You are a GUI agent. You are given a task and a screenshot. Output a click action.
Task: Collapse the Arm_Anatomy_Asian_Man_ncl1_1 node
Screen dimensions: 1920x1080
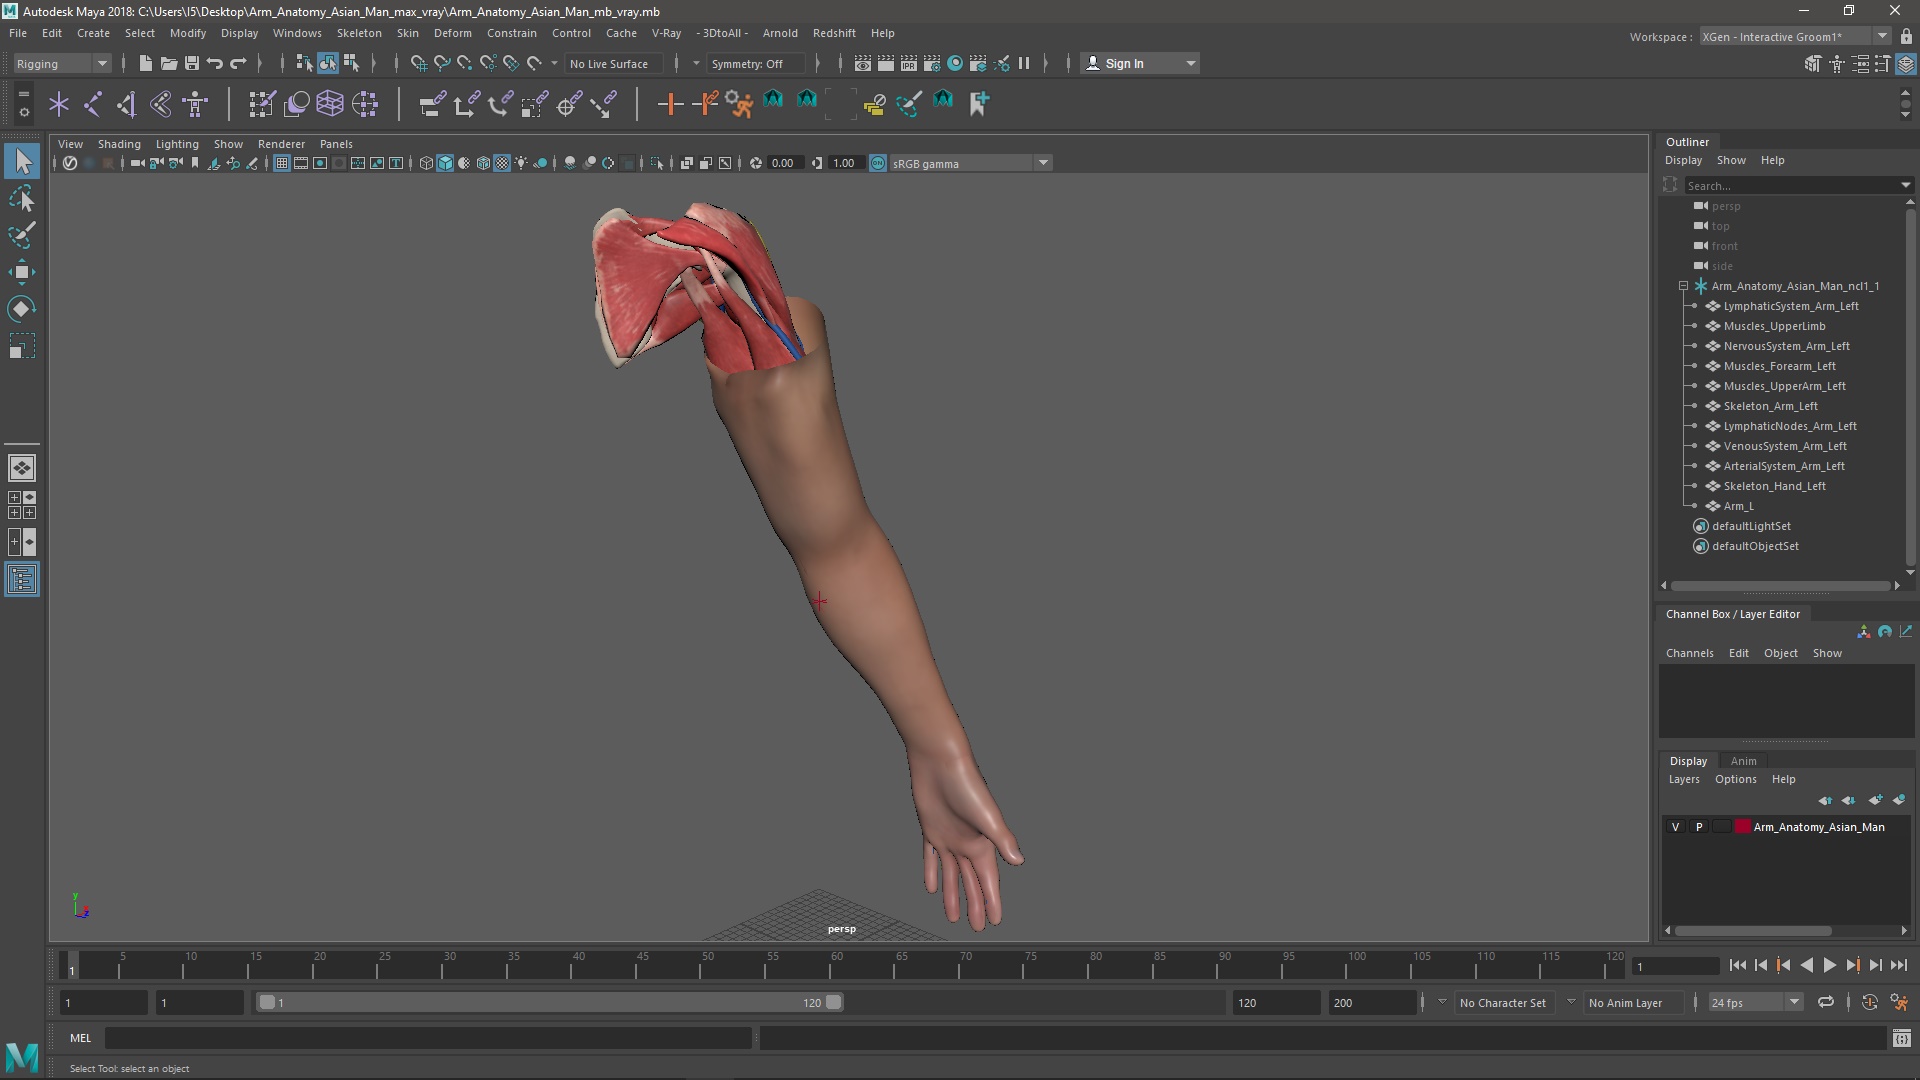click(x=1683, y=286)
